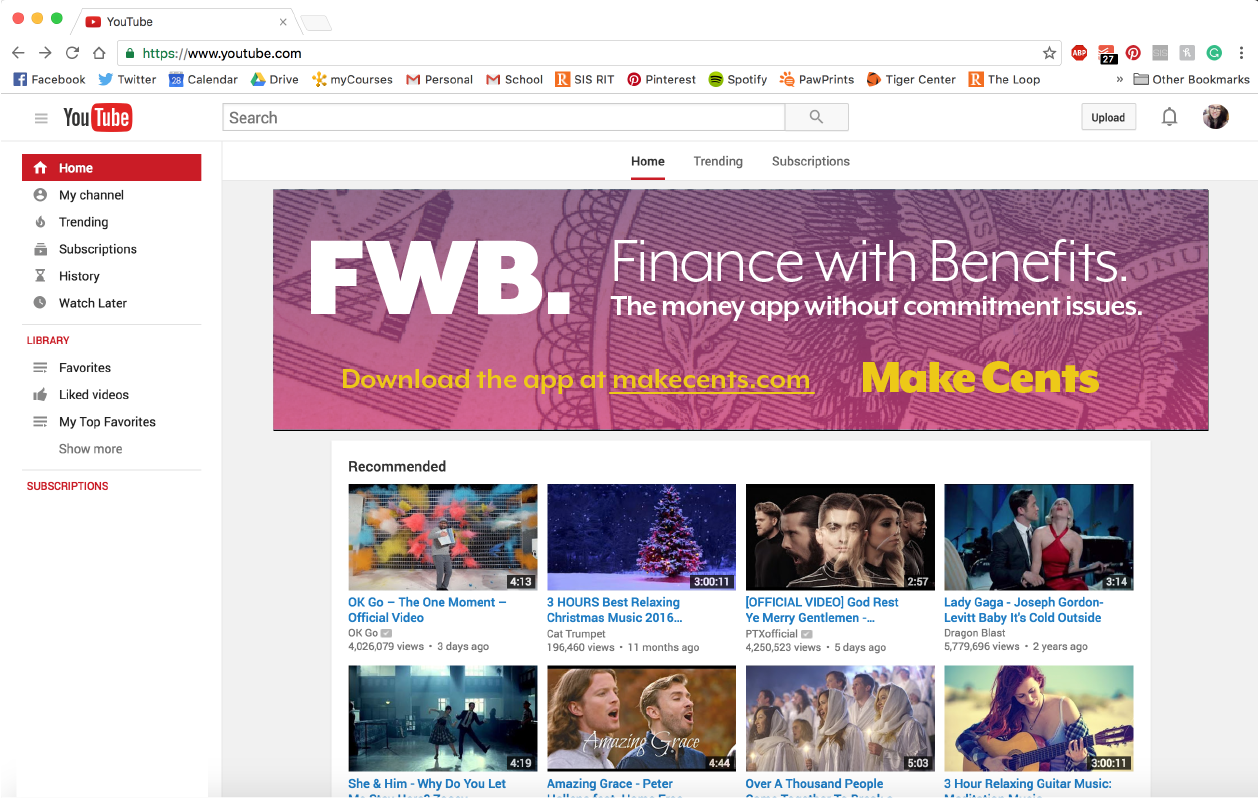Go back with browser back arrow
Viewport: 1258px width, 798px height.
click(18, 53)
